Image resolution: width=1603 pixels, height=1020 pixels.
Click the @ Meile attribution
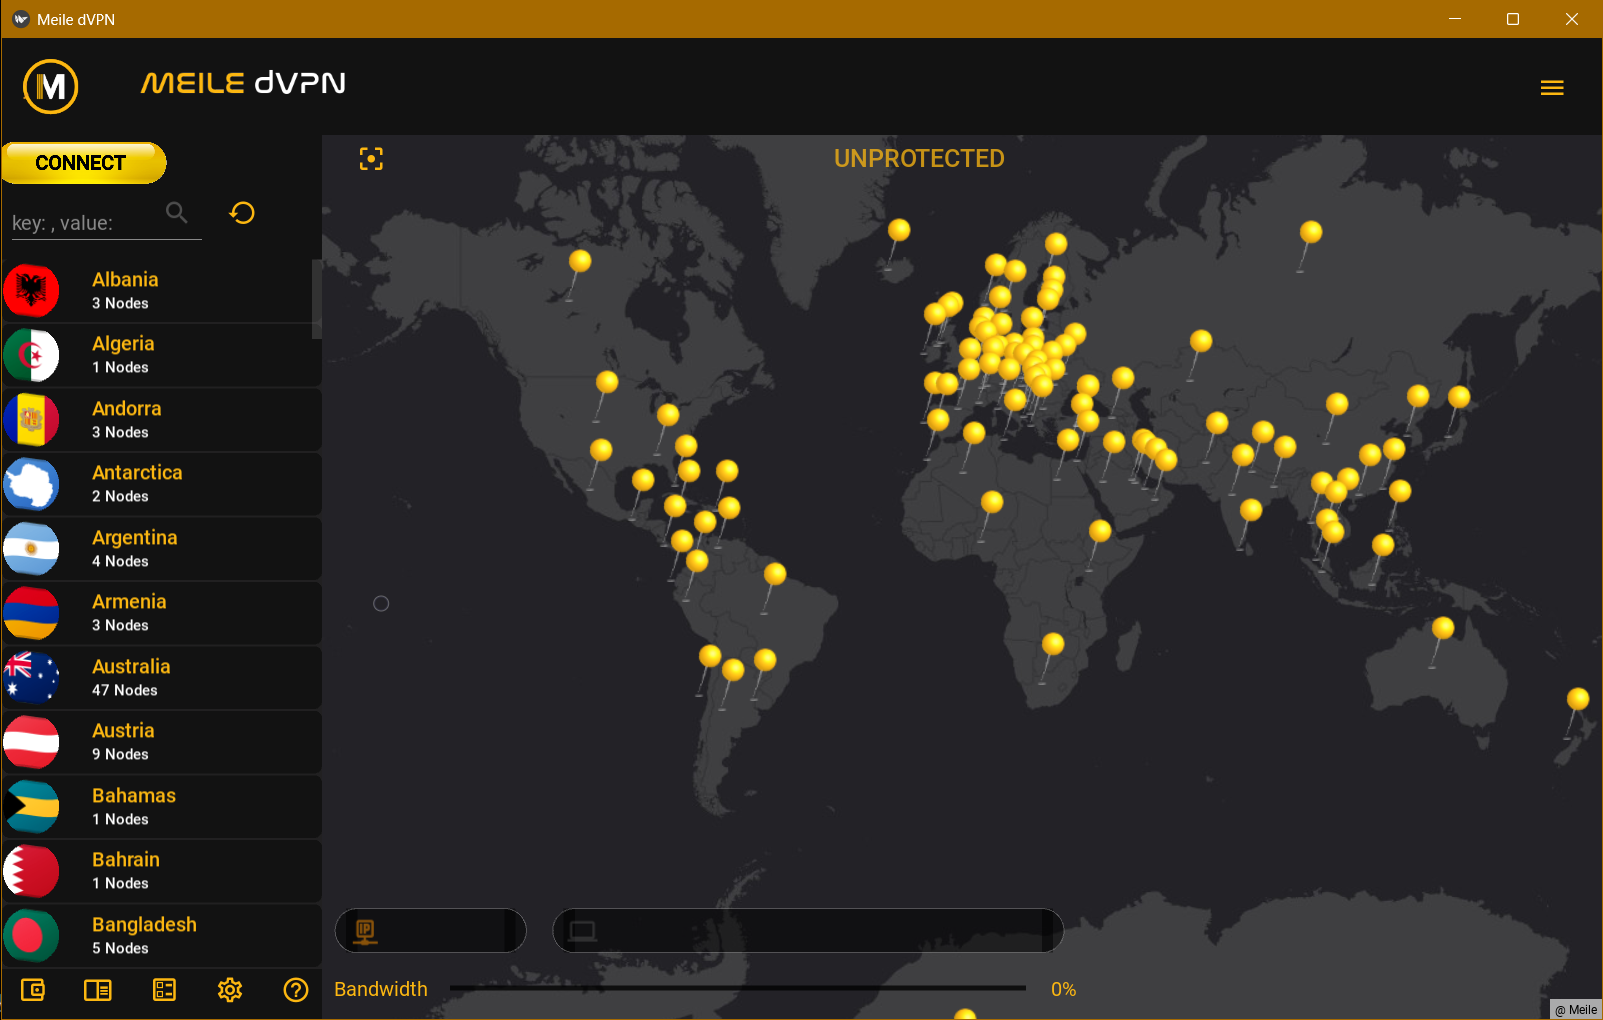(x=1576, y=1010)
